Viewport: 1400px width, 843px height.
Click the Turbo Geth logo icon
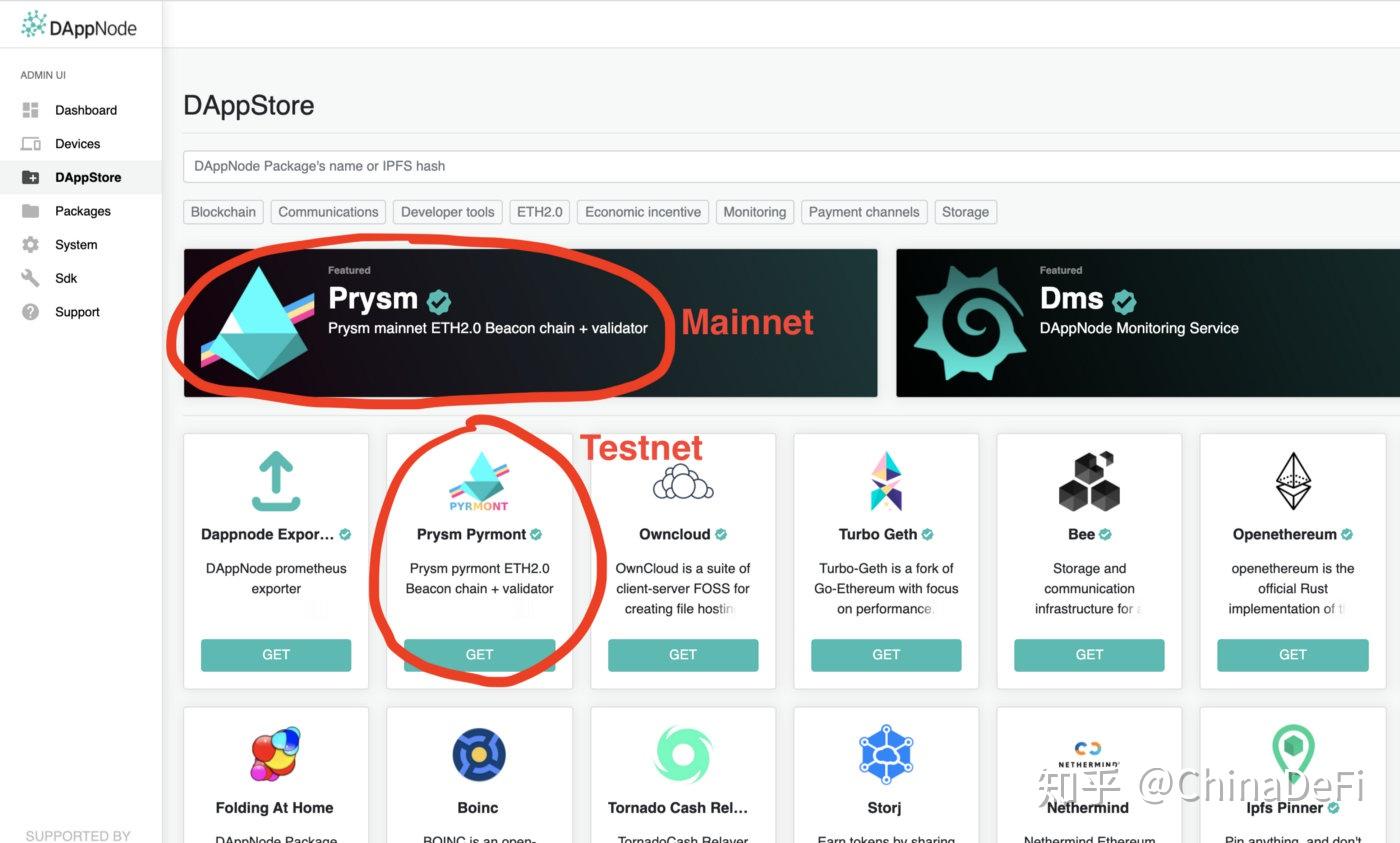tap(886, 481)
